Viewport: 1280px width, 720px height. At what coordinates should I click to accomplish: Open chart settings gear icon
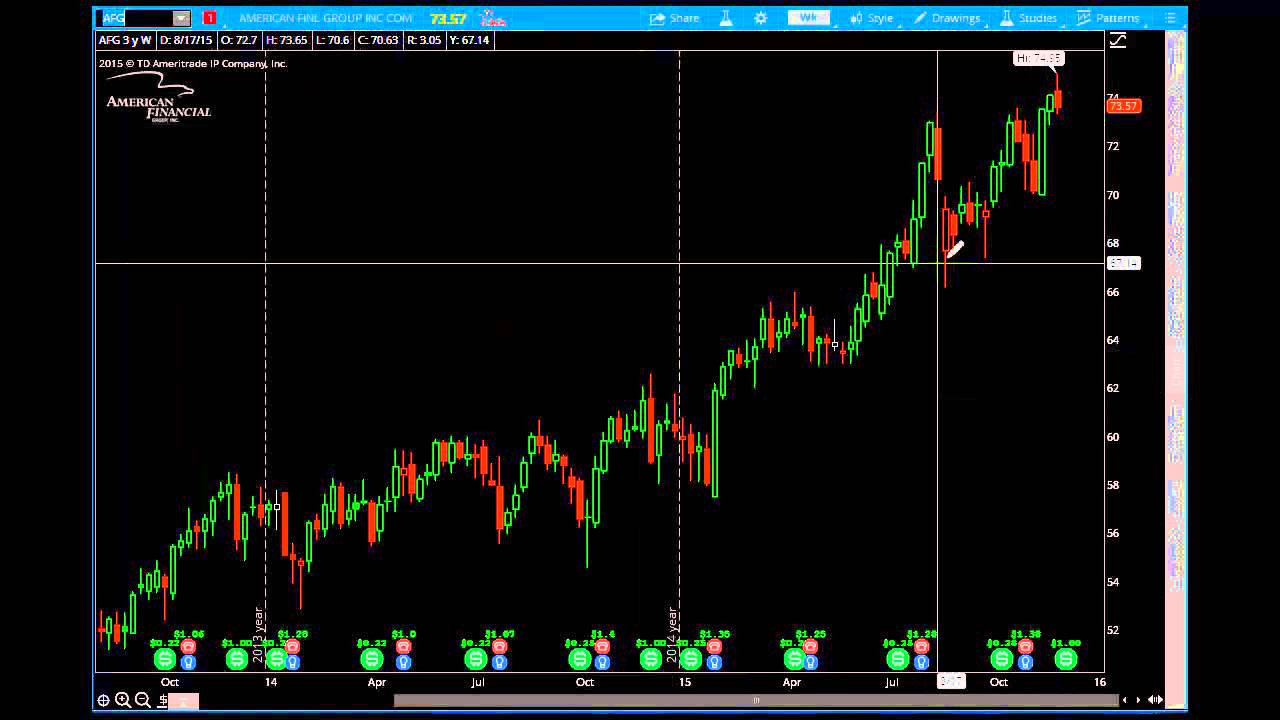click(x=761, y=18)
